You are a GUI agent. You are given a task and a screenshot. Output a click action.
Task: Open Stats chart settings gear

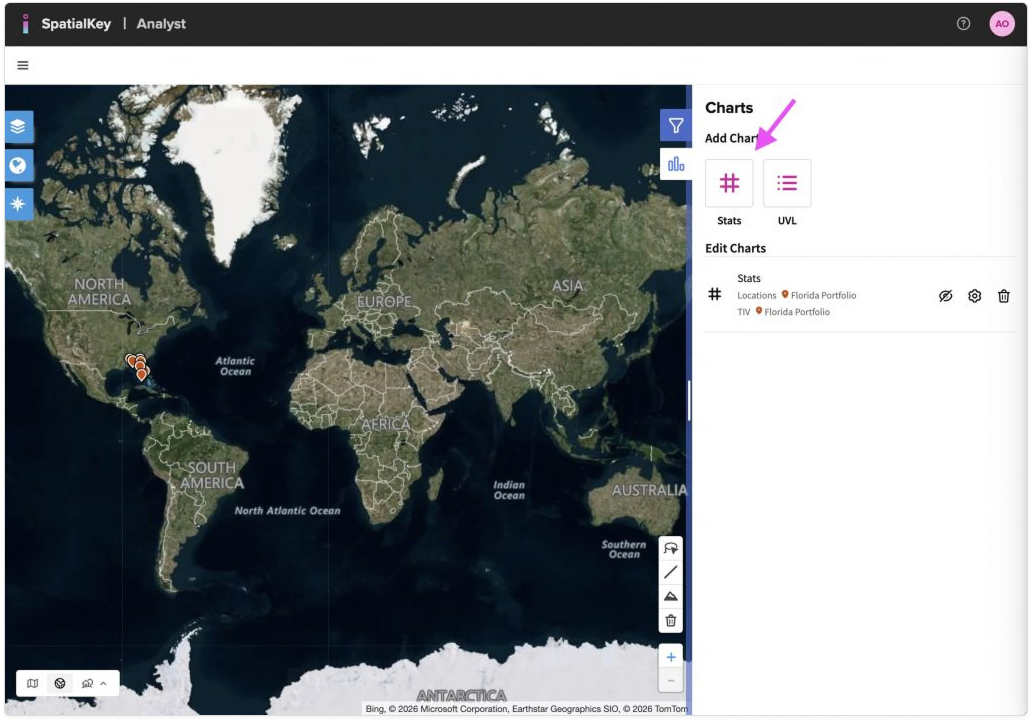pyautogui.click(x=974, y=296)
